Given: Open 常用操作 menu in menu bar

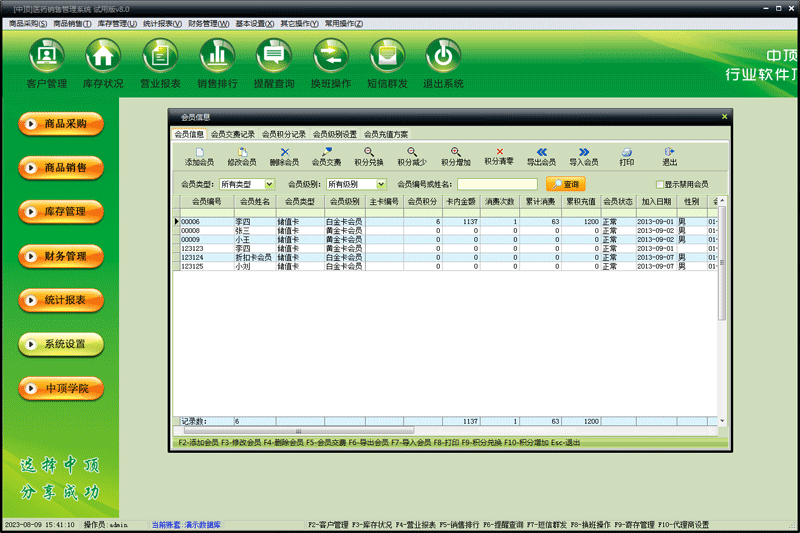Looking at the screenshot, I should click(x=344, y=23).
